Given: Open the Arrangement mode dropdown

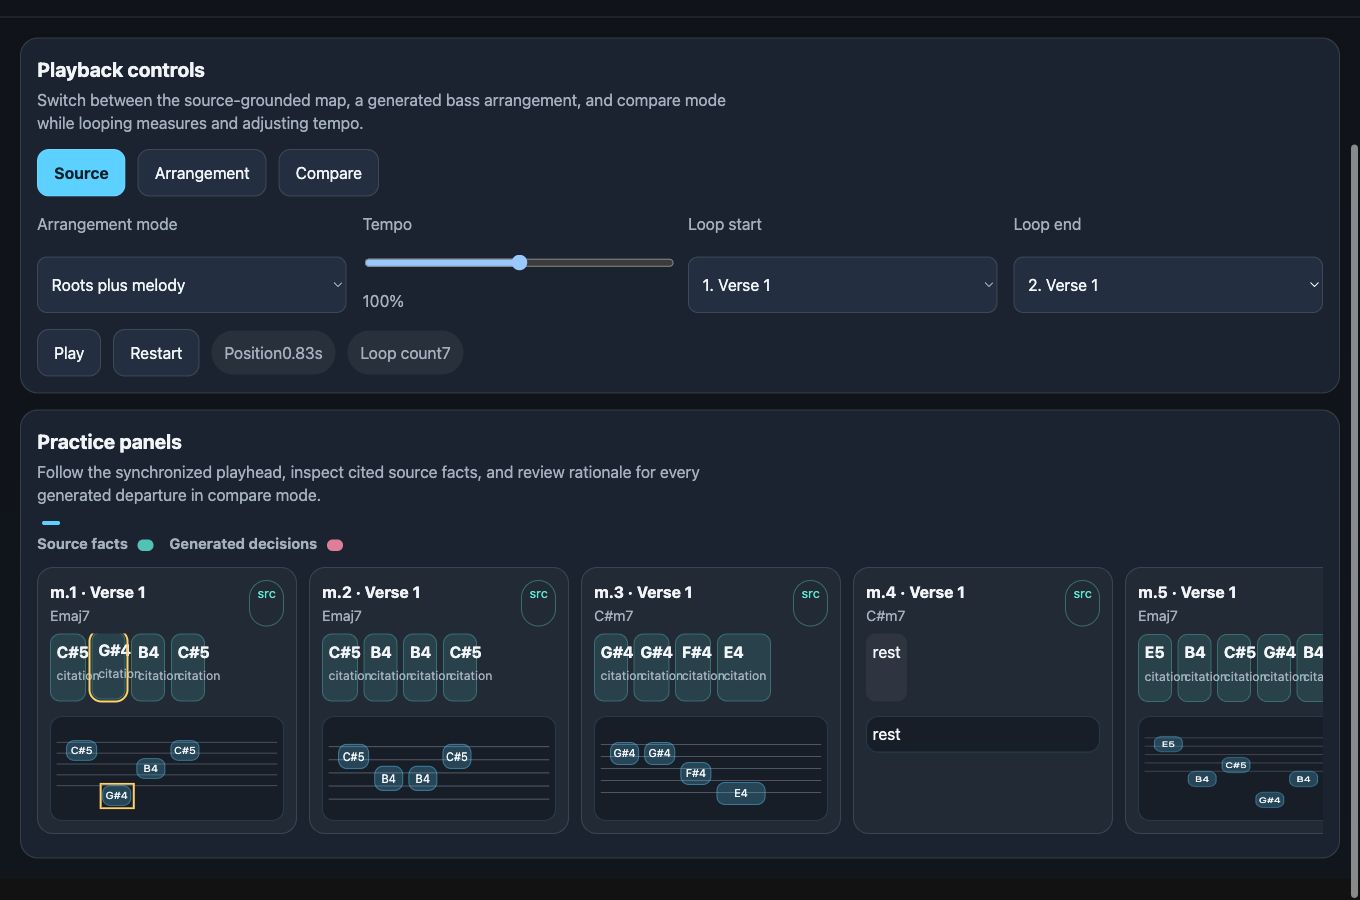Looking at the screenshot, I should coord(192,285).
